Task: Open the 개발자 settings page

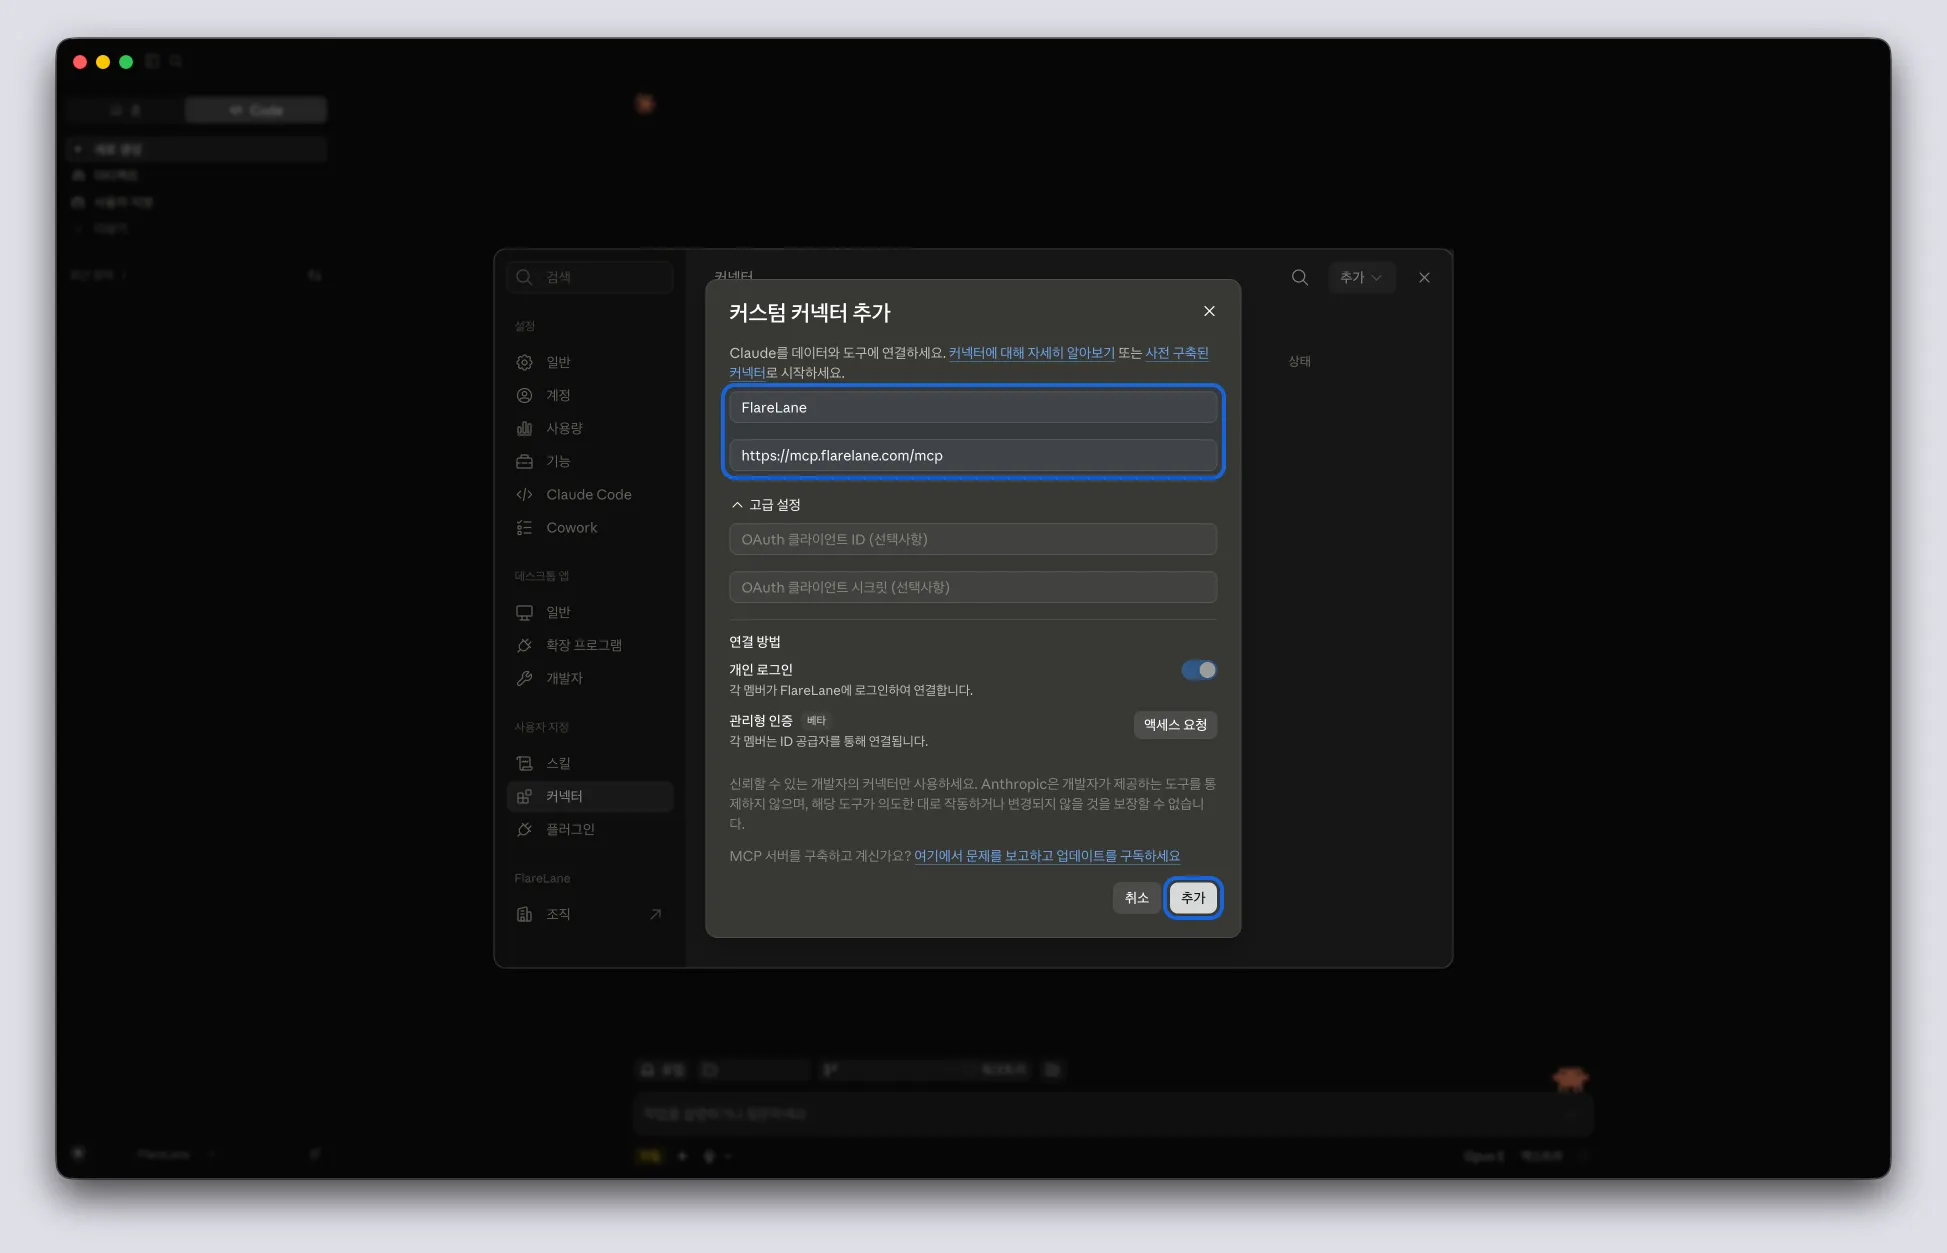Action: click(590, 678)
